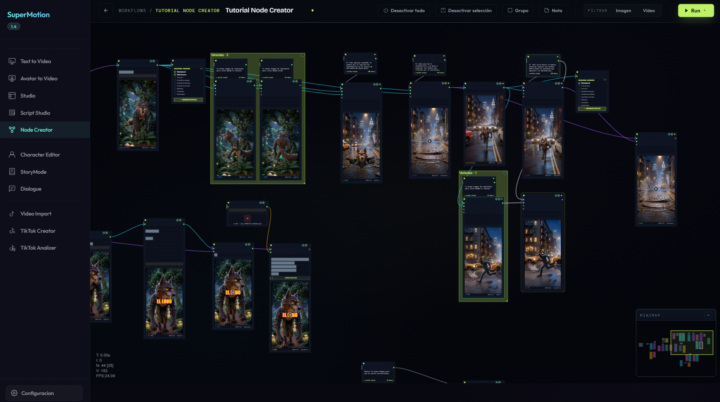Click the Grupo button
Screen dimensions: 720x402
point(518,11)
